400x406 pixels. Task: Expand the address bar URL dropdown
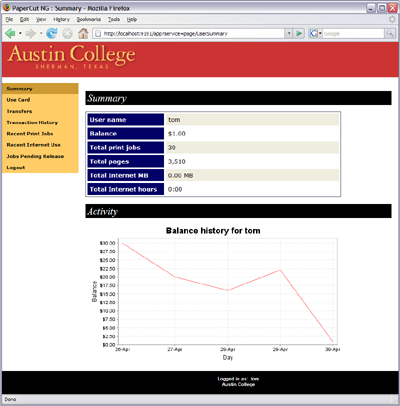point(289,33)
